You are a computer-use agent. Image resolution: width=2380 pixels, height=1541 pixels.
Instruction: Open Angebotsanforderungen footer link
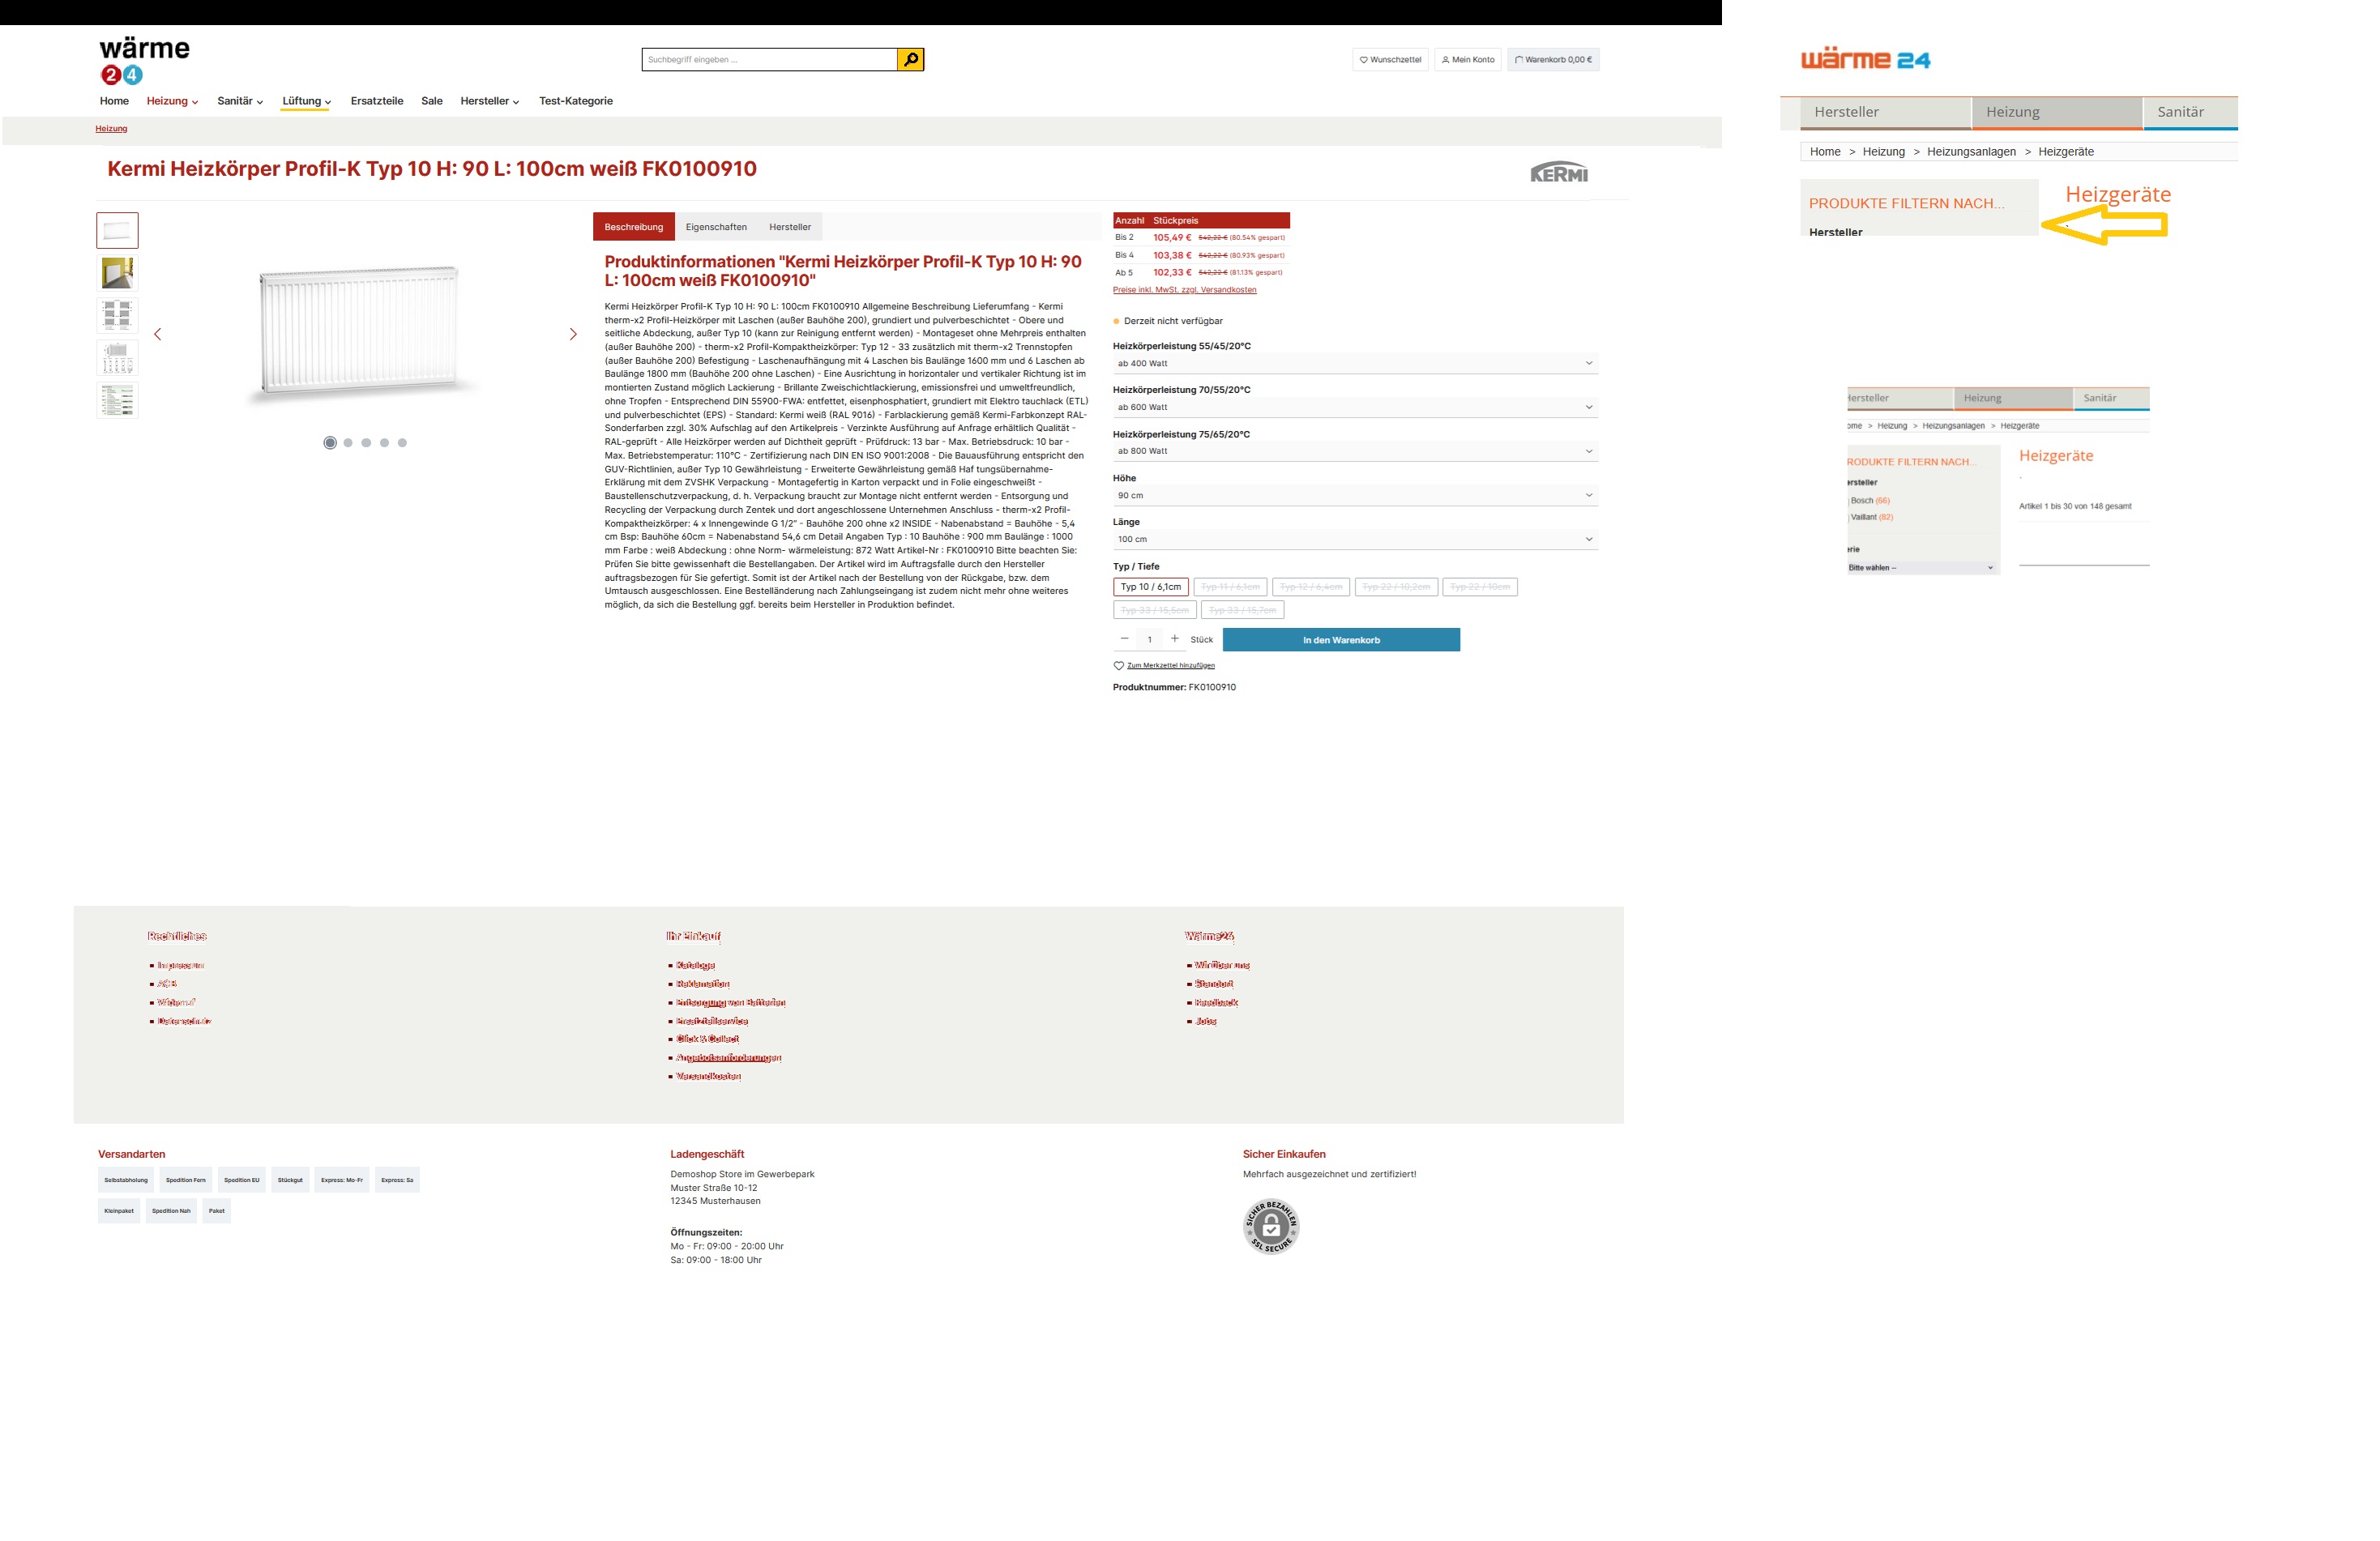pyautogui.click(x=729, y=1058)
